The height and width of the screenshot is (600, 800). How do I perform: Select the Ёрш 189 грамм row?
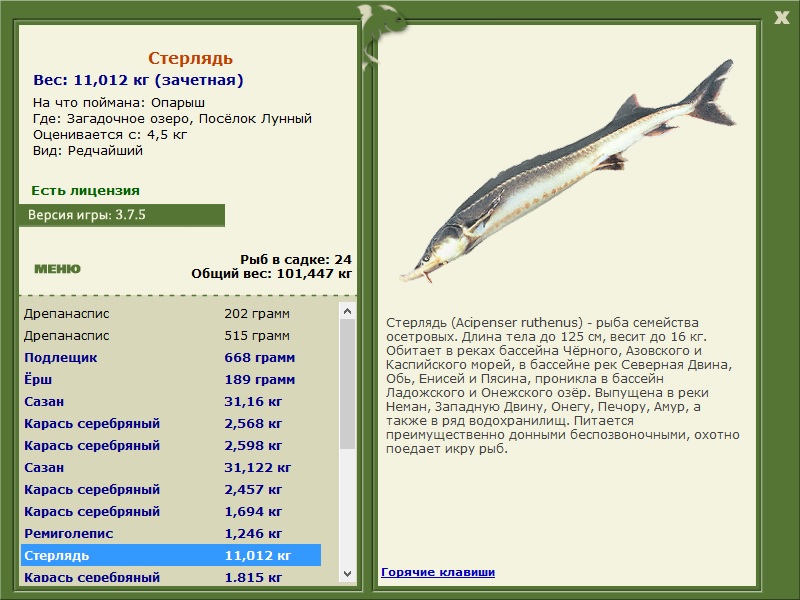(171, 379)
